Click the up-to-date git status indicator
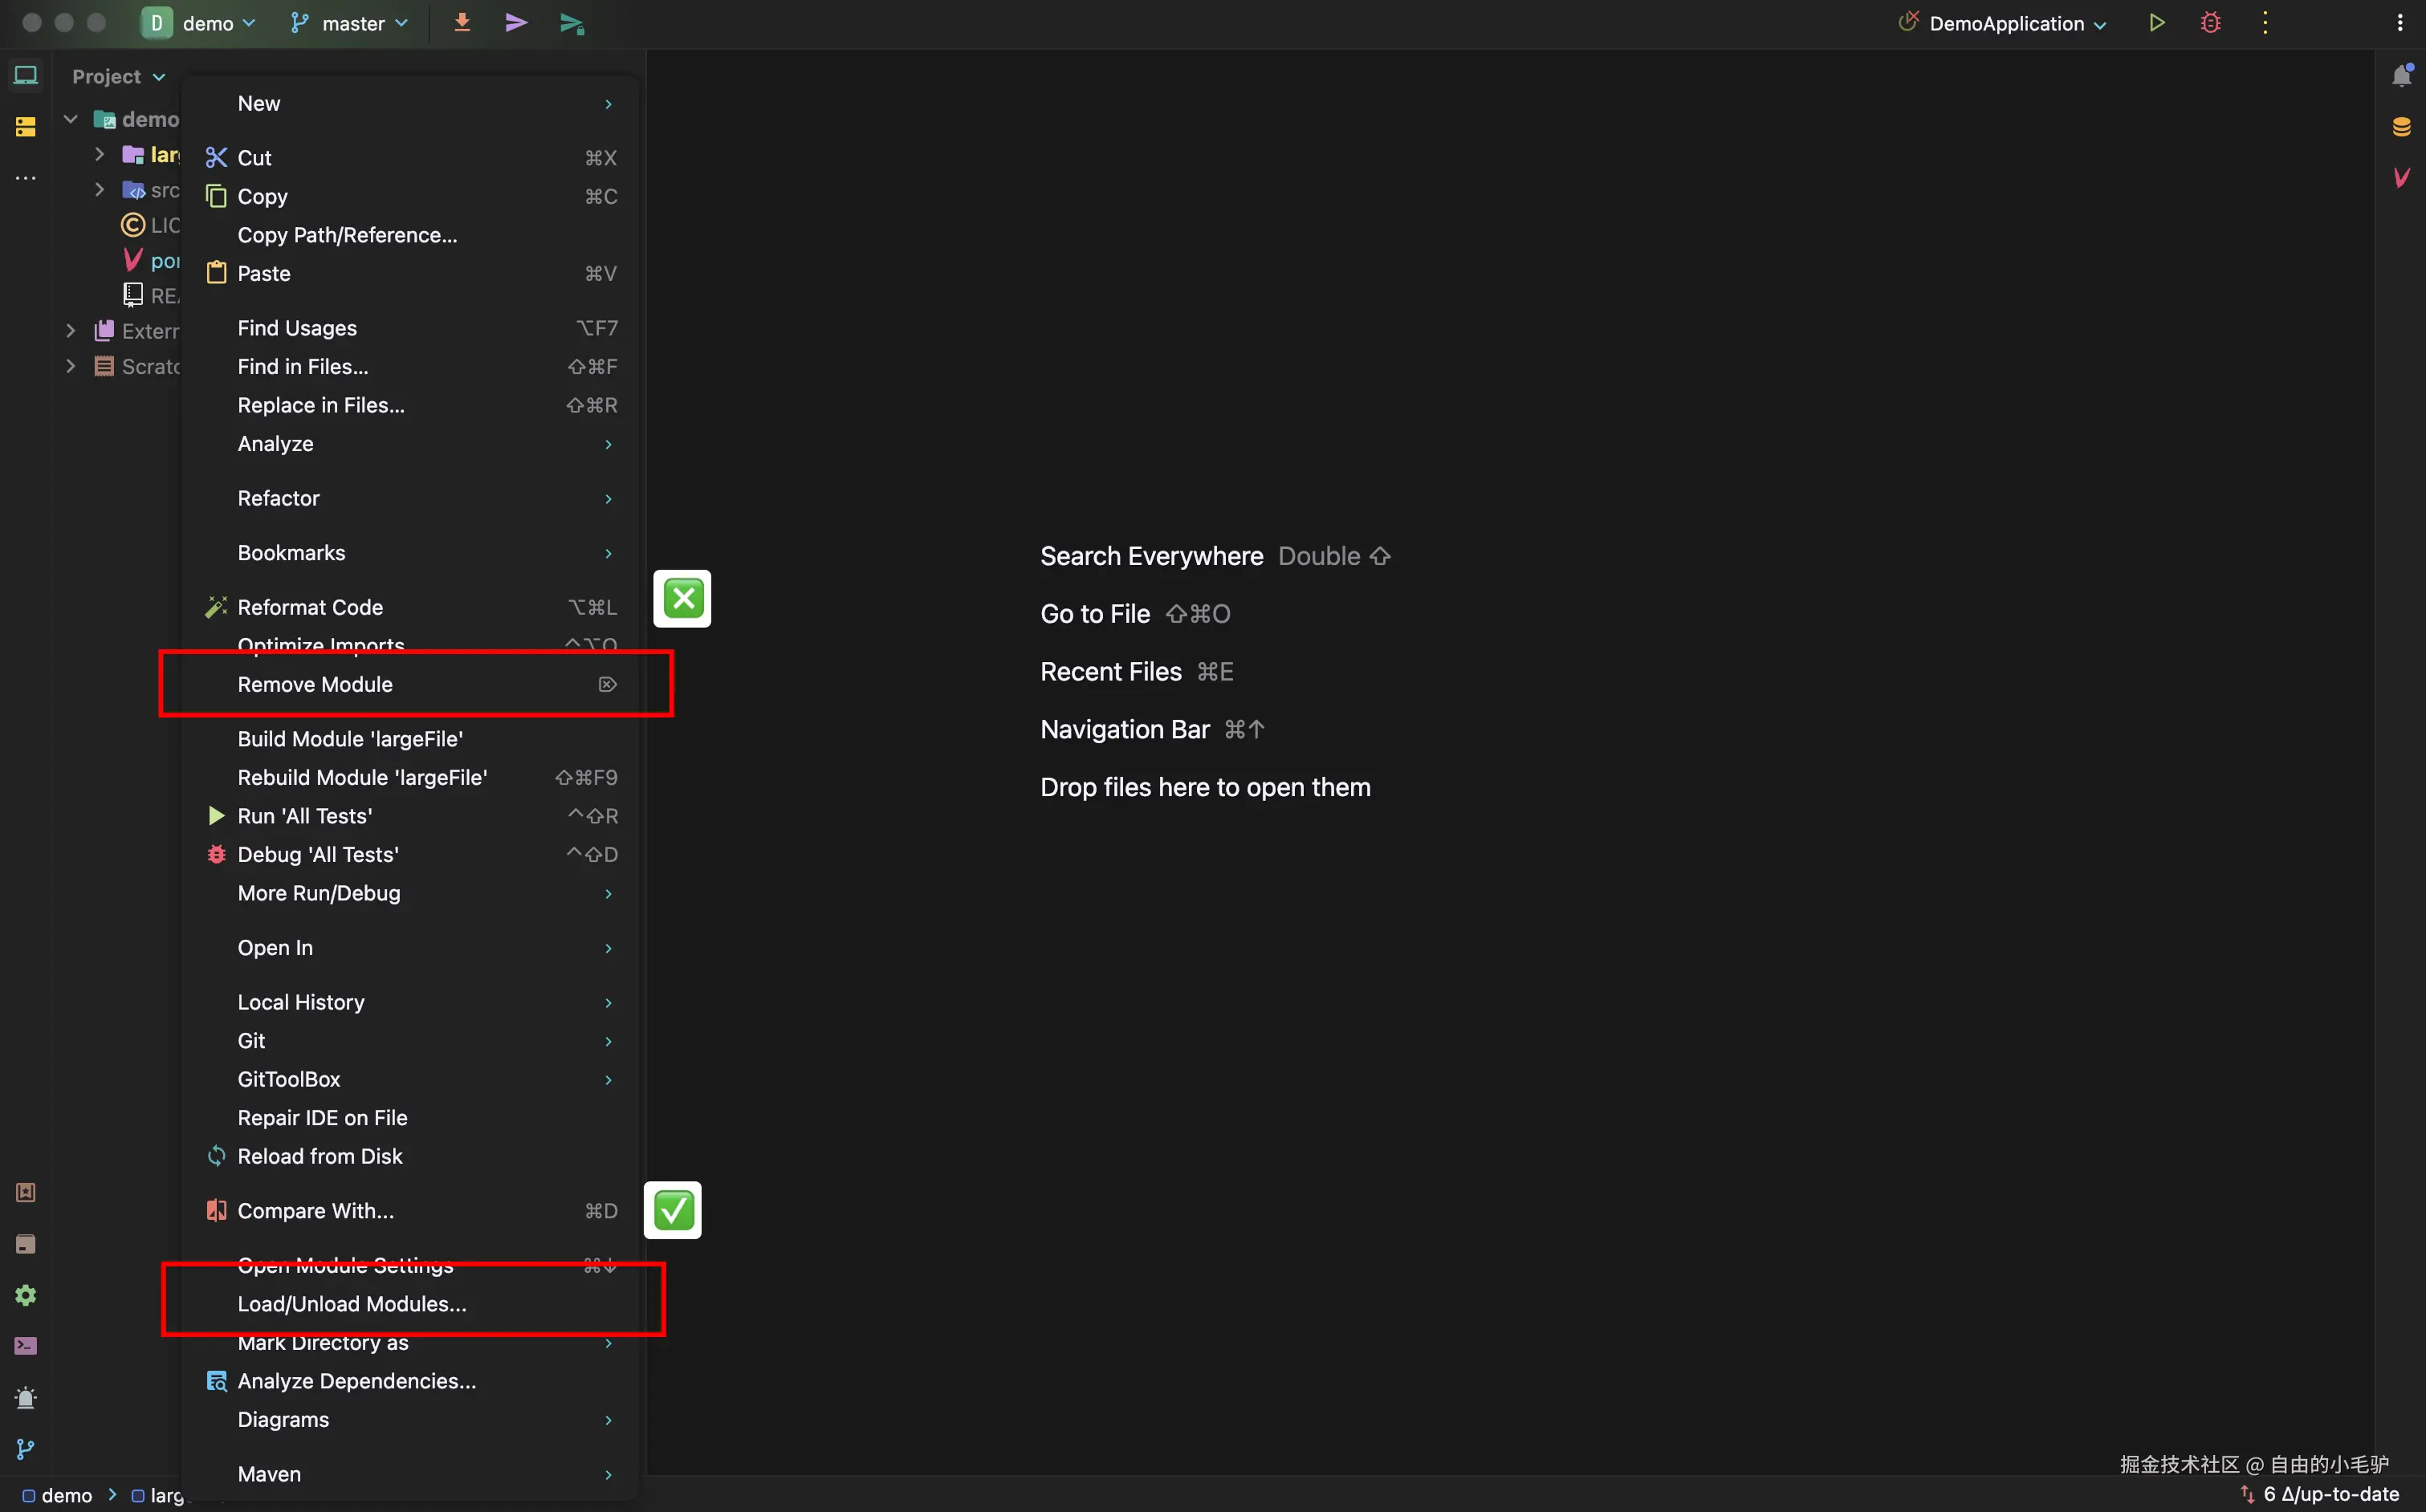This screenshot has height=1512, width=2426. pos(2329,1494)
